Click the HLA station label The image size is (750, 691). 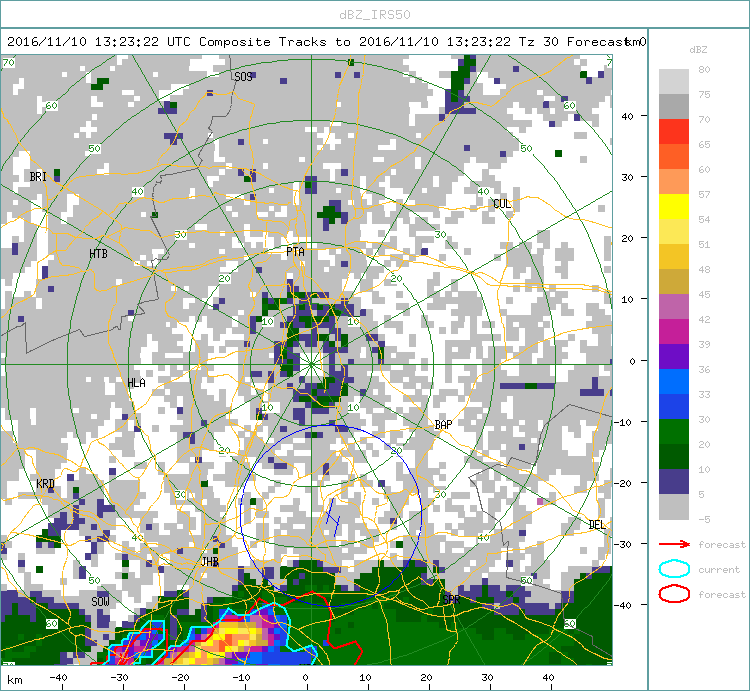pyautogui.click(x=136, y=383)
